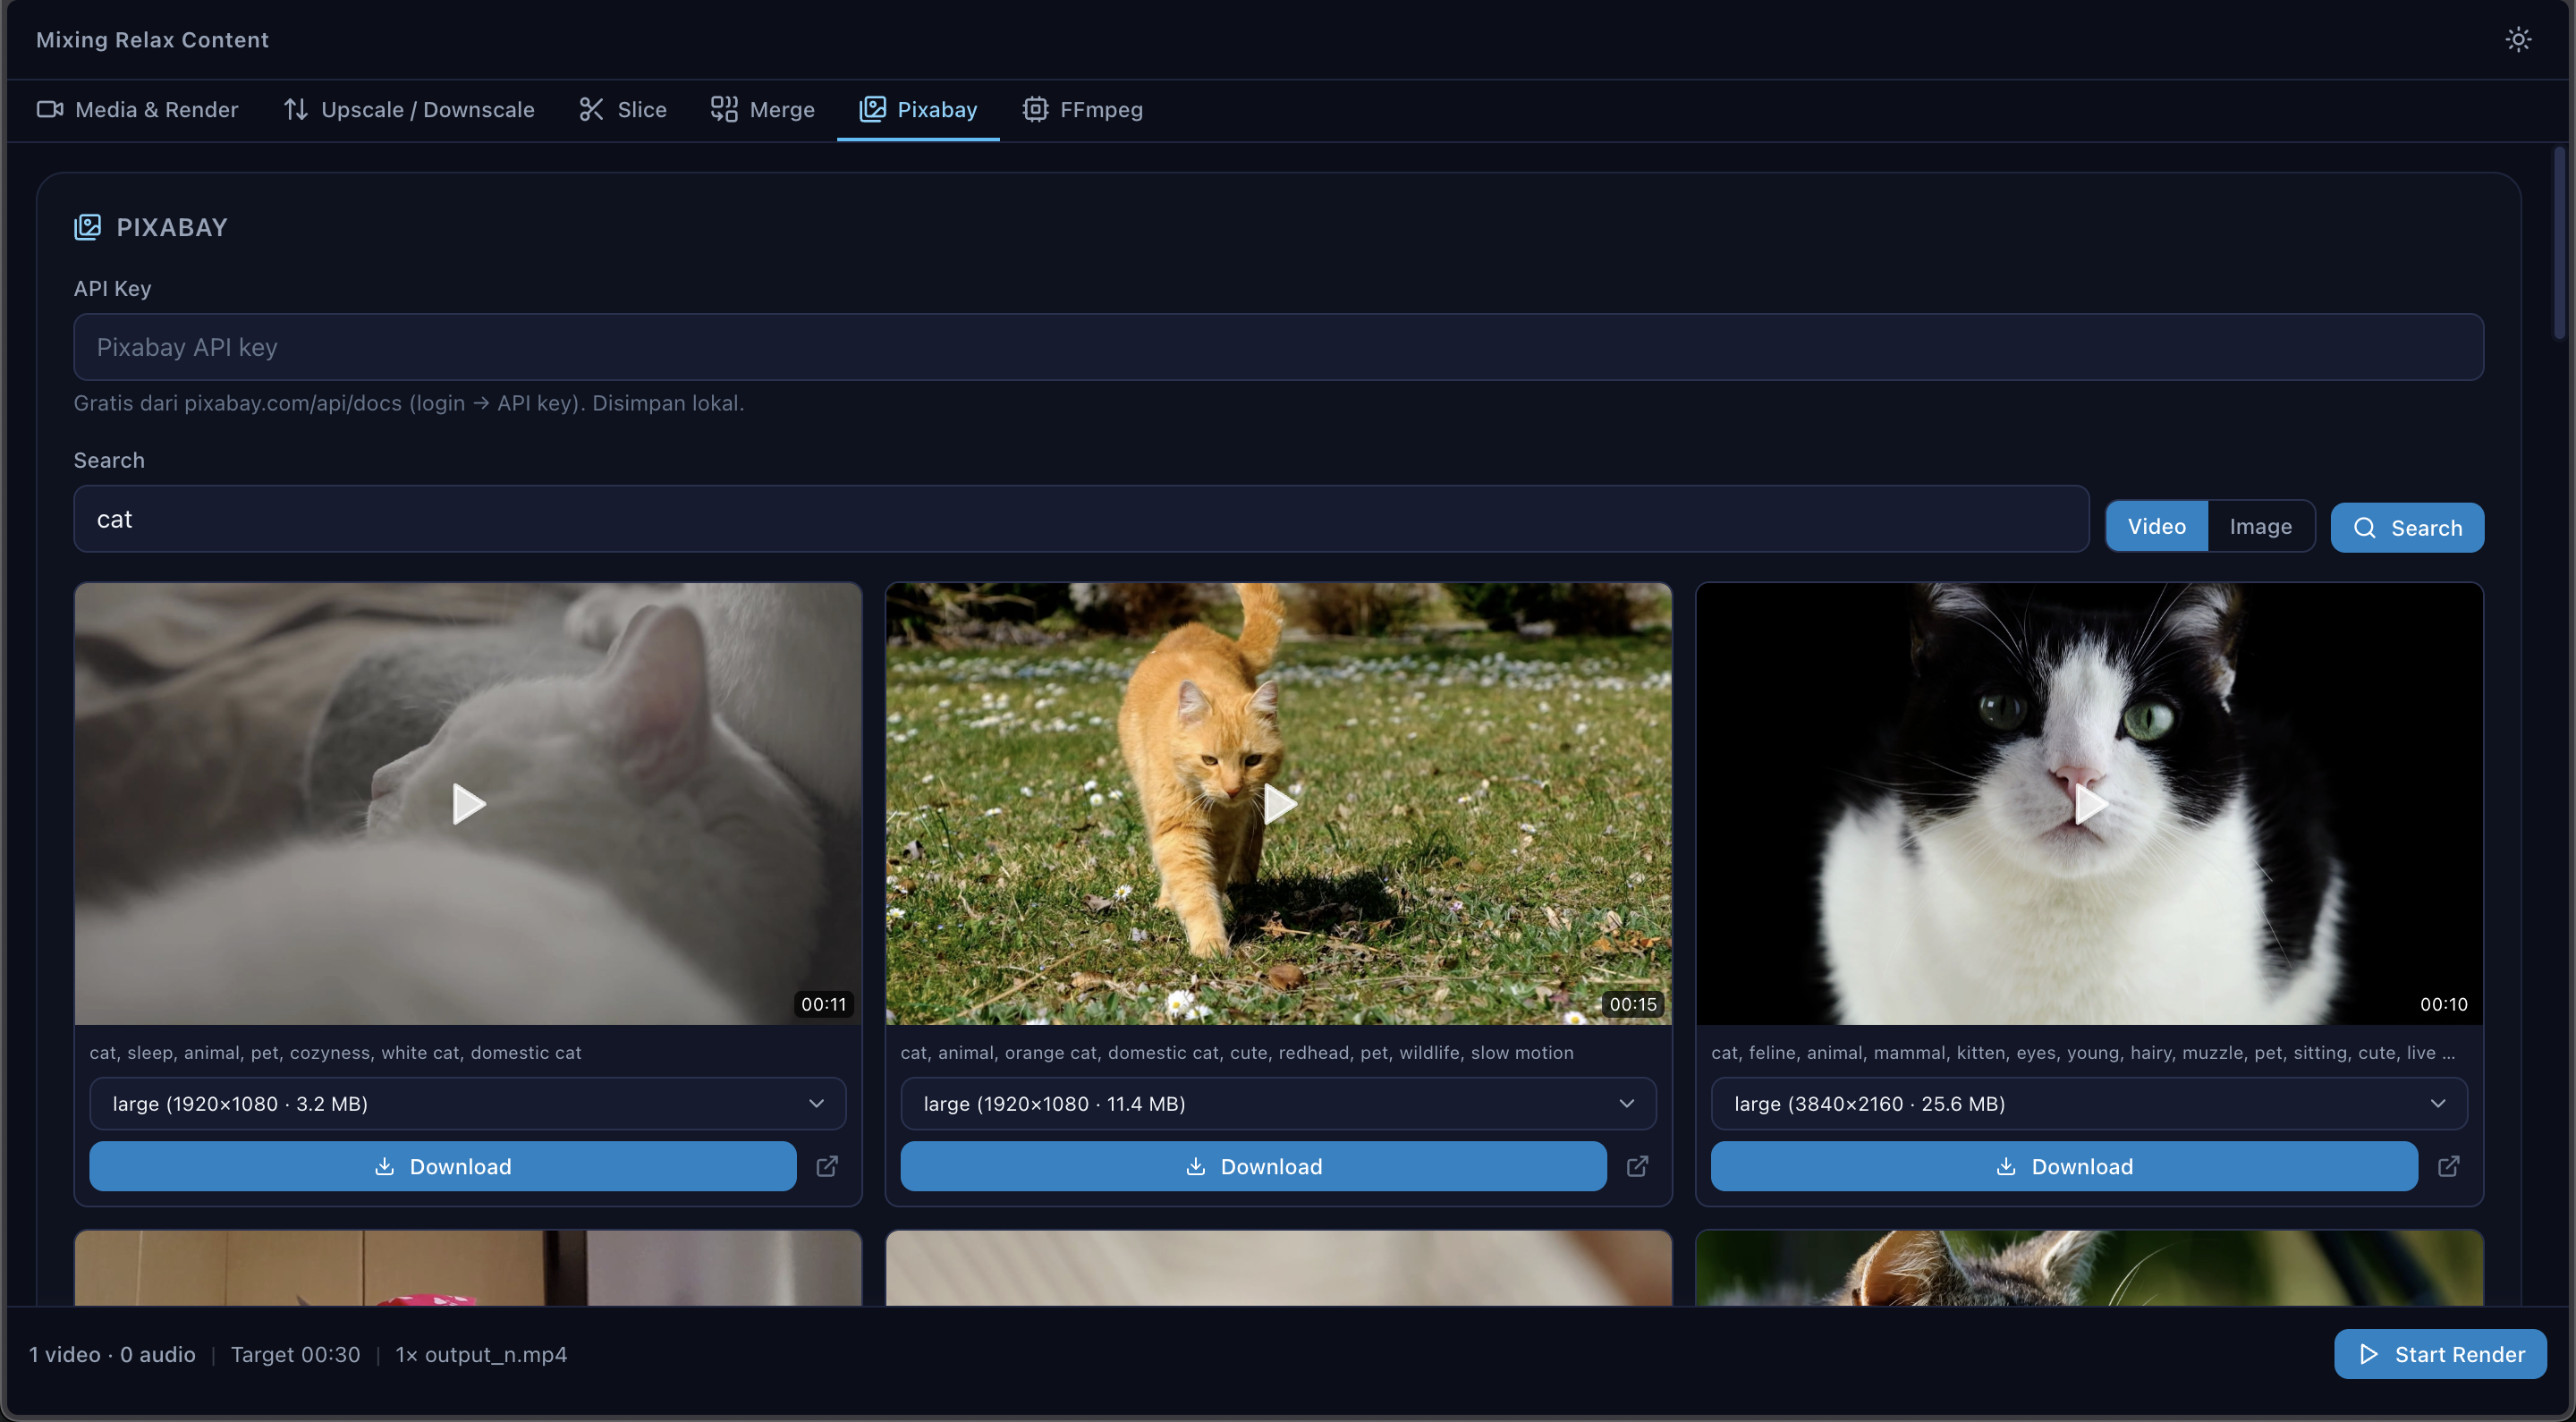Switch to the Media & Render tab

point(138,110)
